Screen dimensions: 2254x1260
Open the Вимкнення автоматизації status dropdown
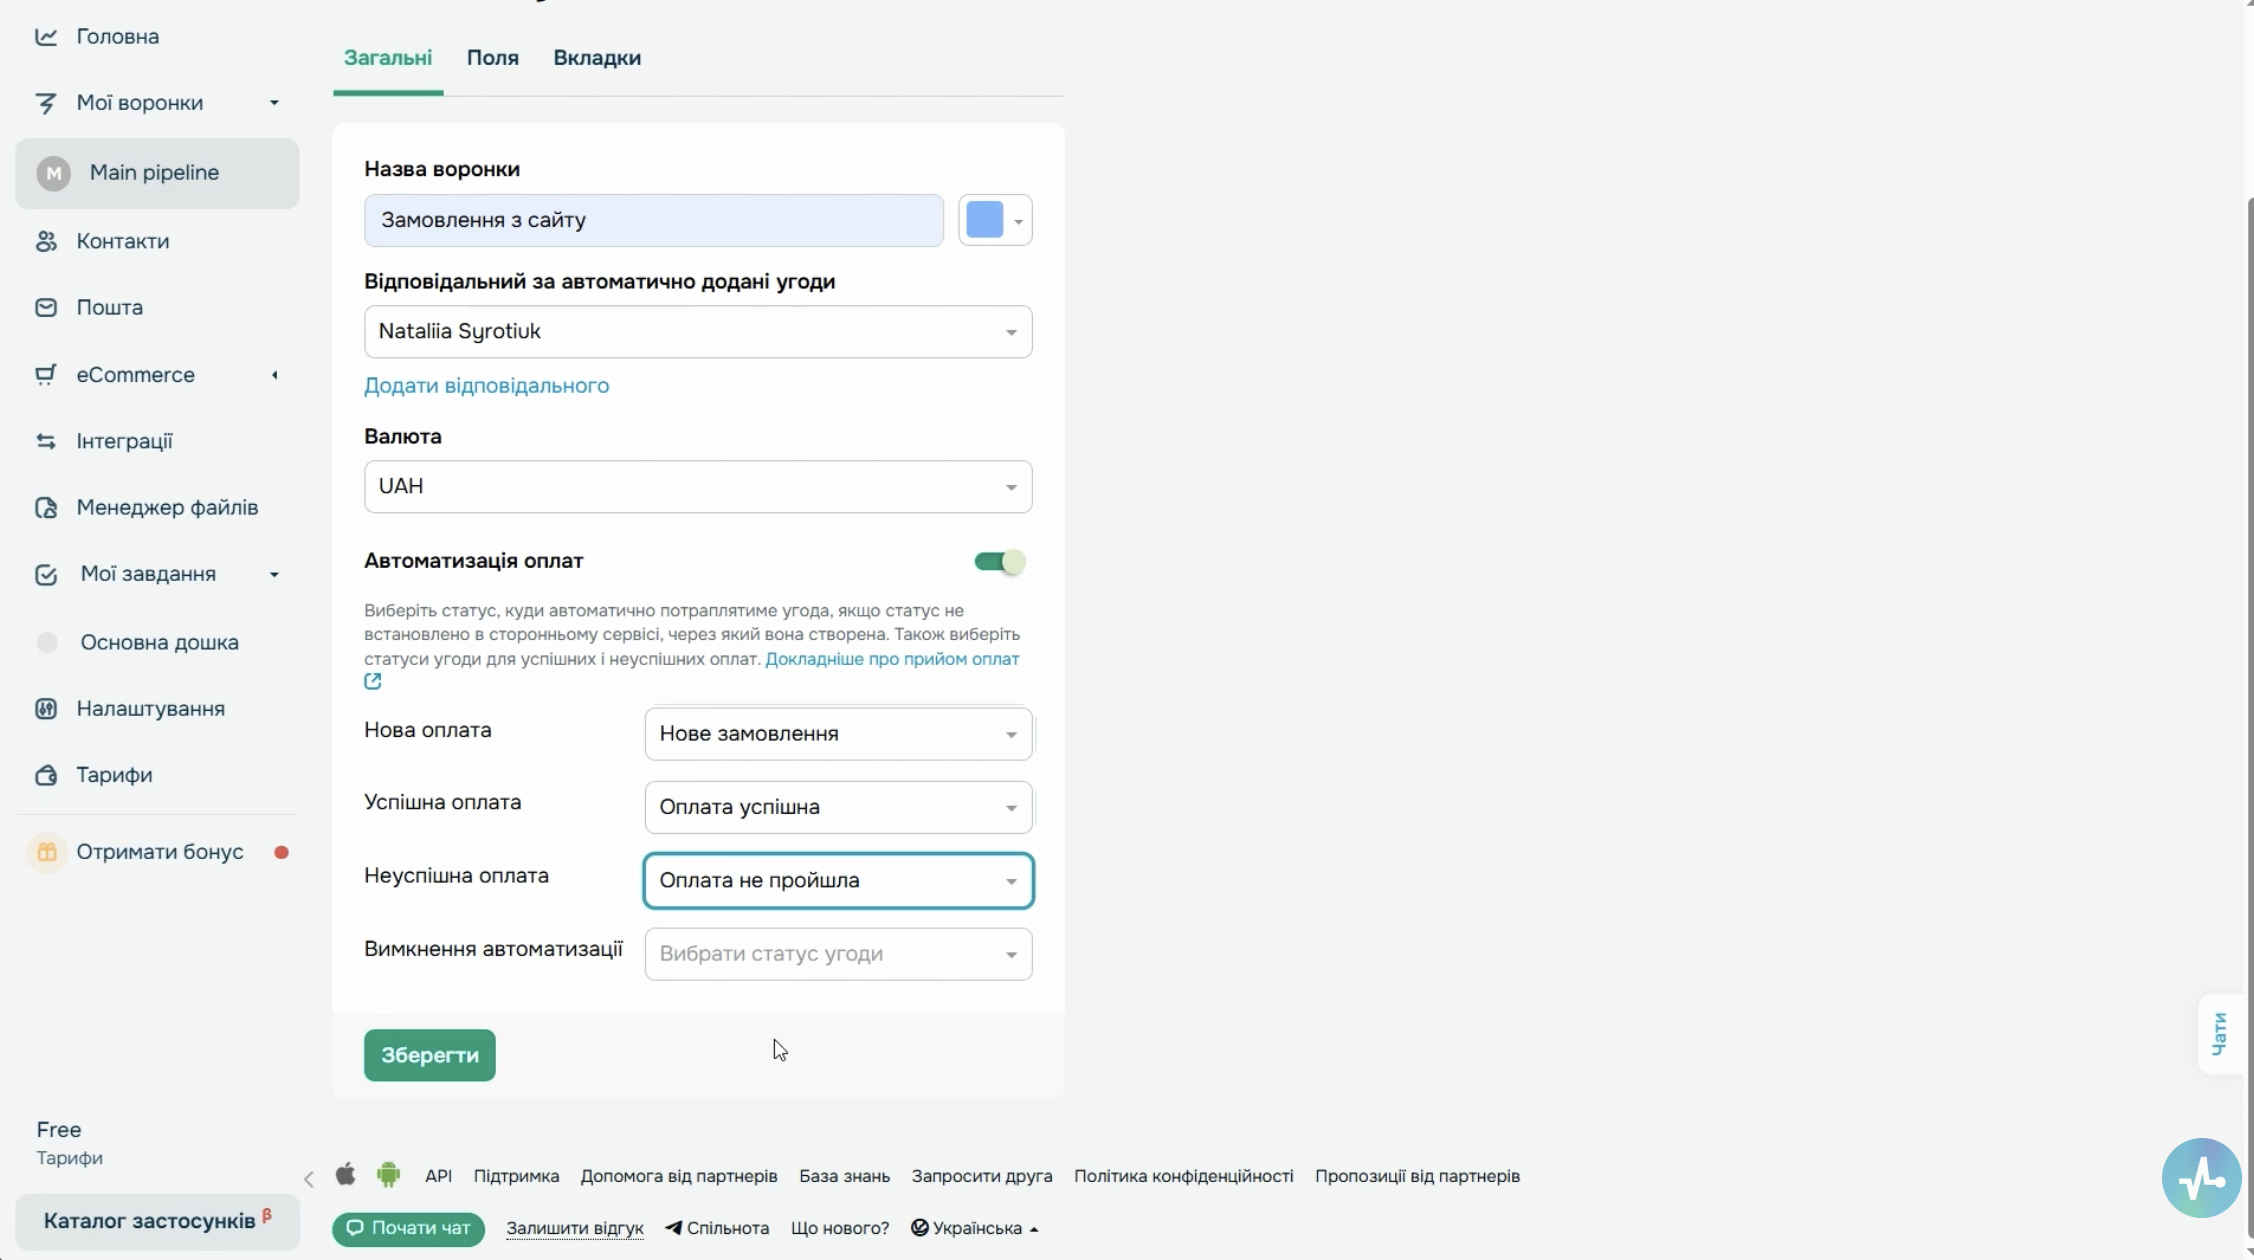[x=838, y=954]
